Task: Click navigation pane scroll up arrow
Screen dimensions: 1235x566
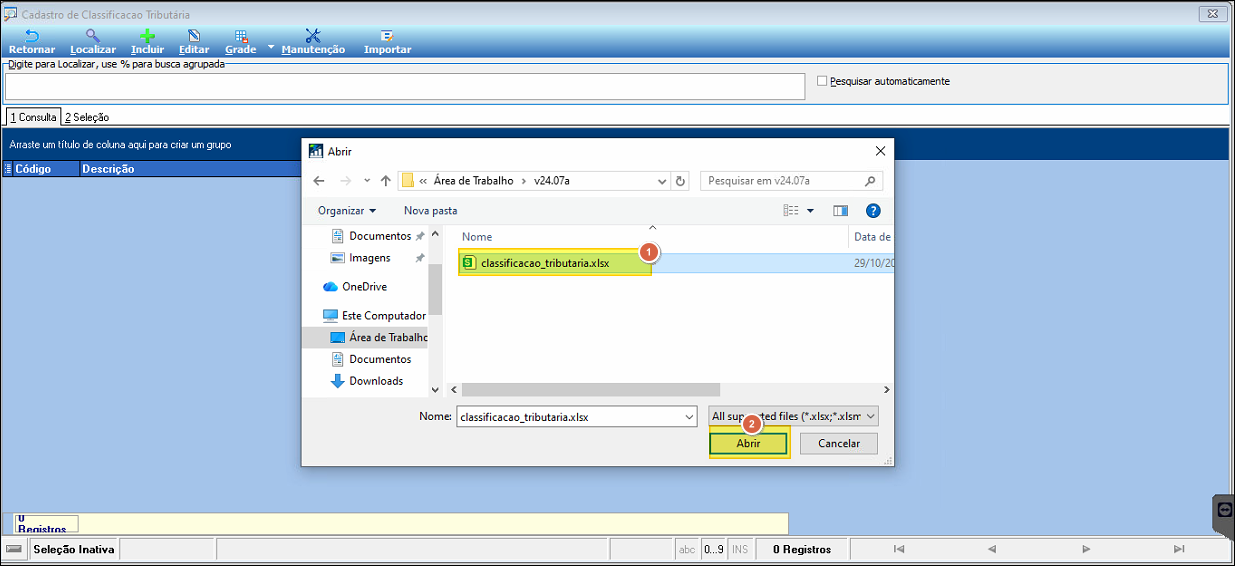Action: pos(435,232)
